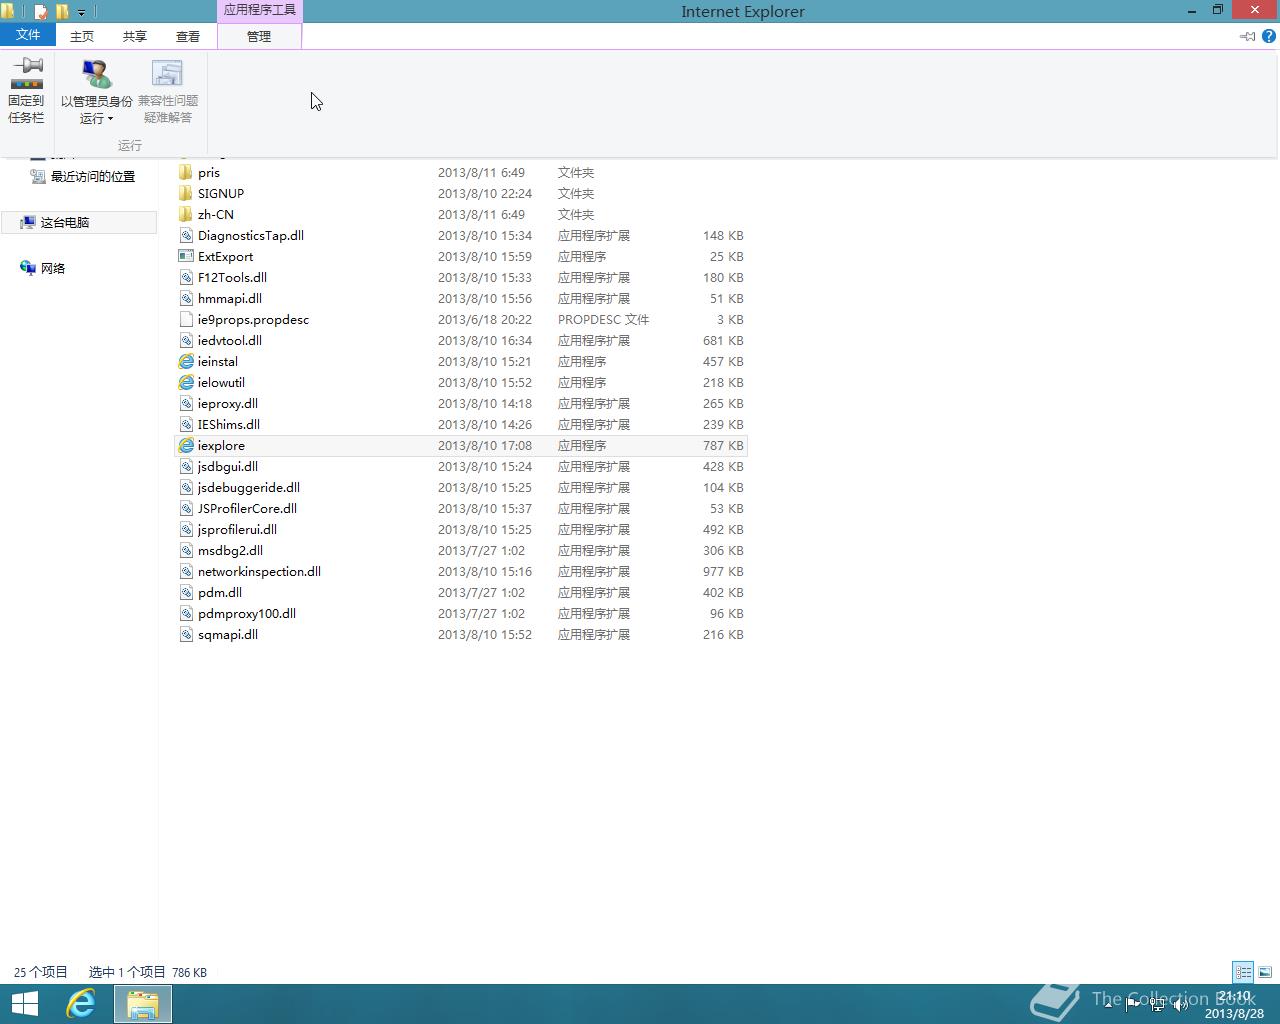Click the 应用程序工具 contextual tab header
1280x1024 pixels.
(x=259, y=10)
